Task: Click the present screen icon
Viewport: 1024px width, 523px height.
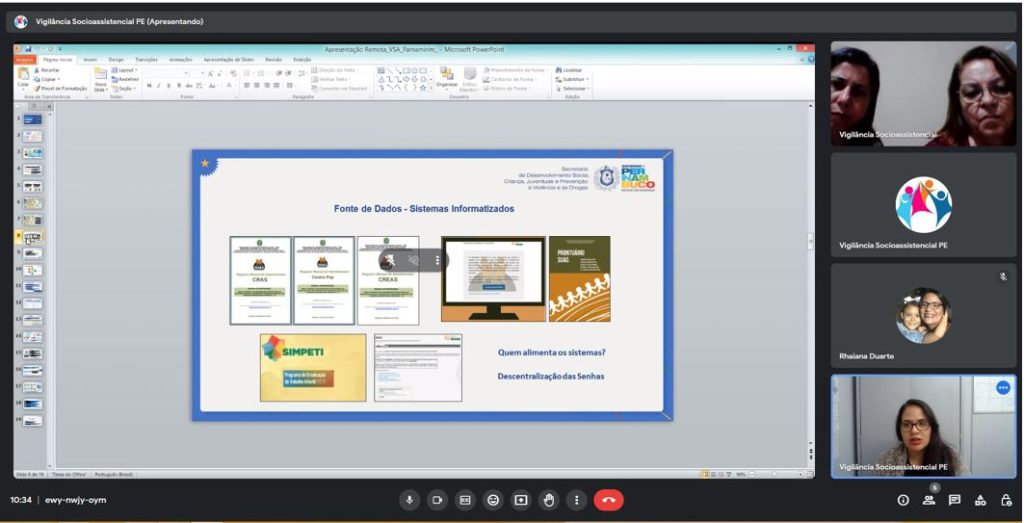Action: coord(520,500)
